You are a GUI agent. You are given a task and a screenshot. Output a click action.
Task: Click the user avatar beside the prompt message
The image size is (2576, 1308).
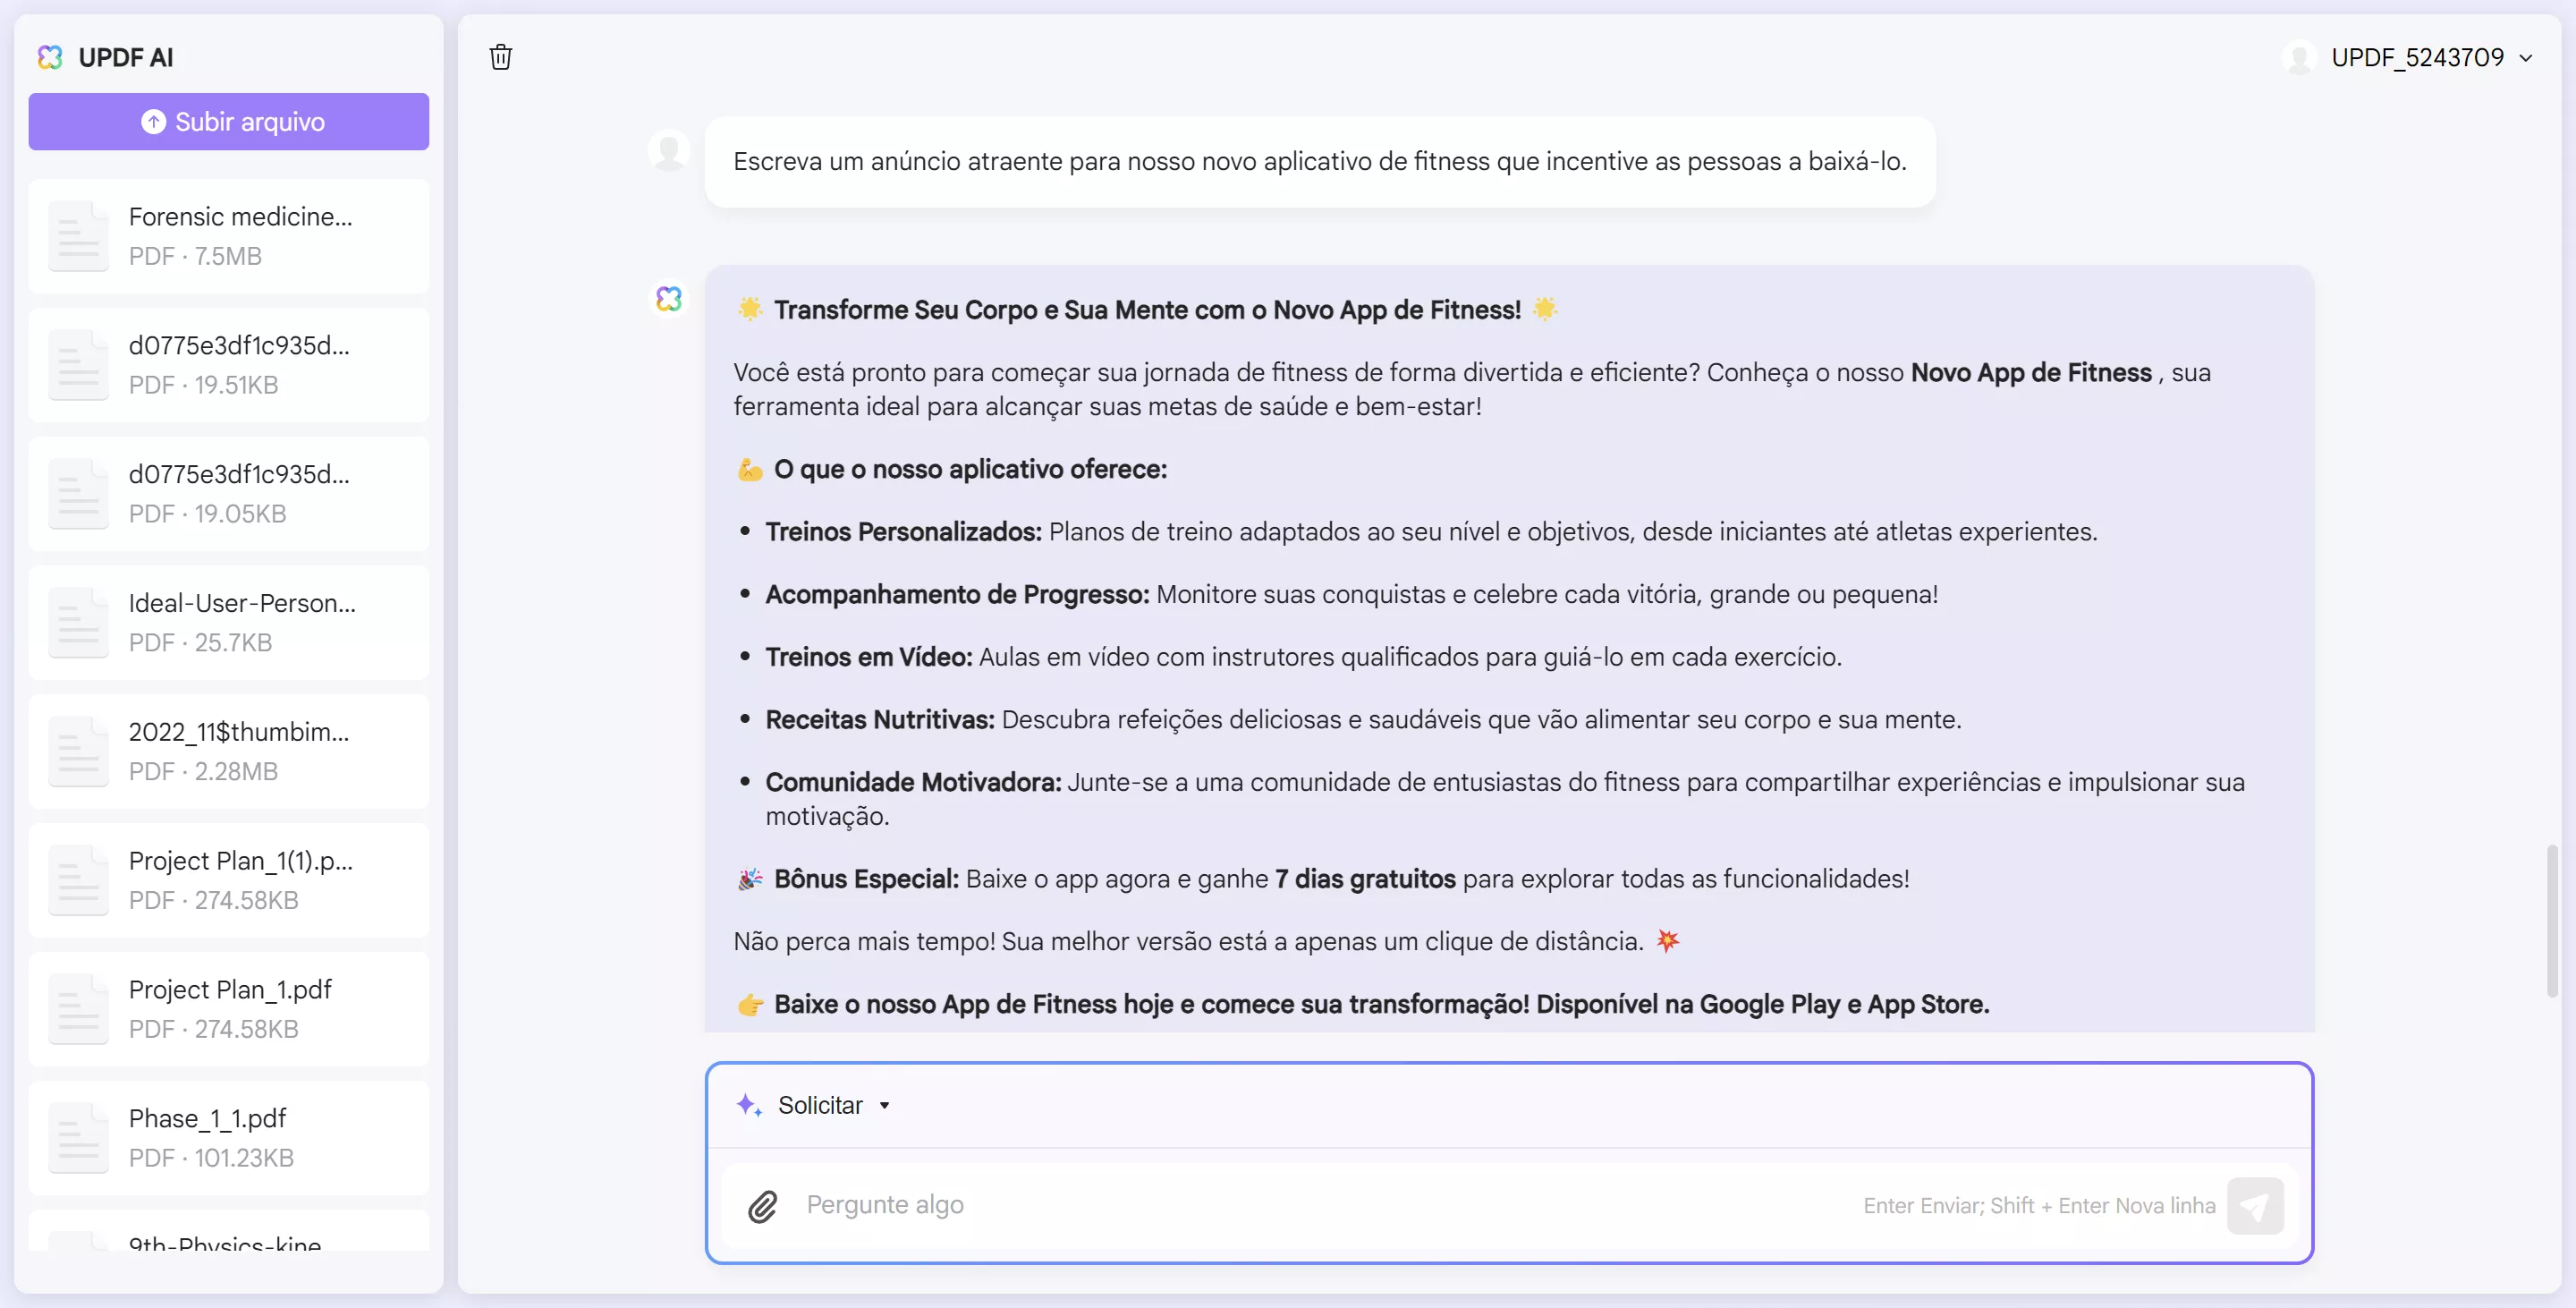coord(669,151)
